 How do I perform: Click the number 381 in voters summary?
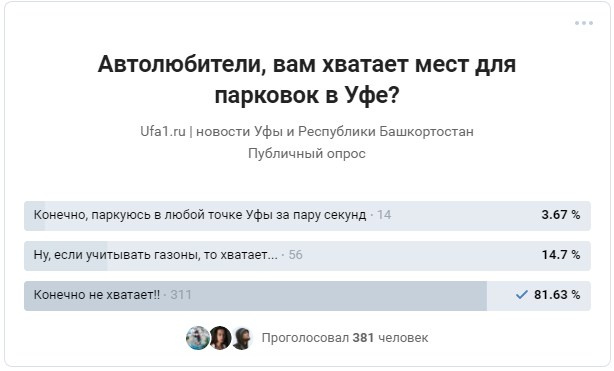(x=363, y=338)
